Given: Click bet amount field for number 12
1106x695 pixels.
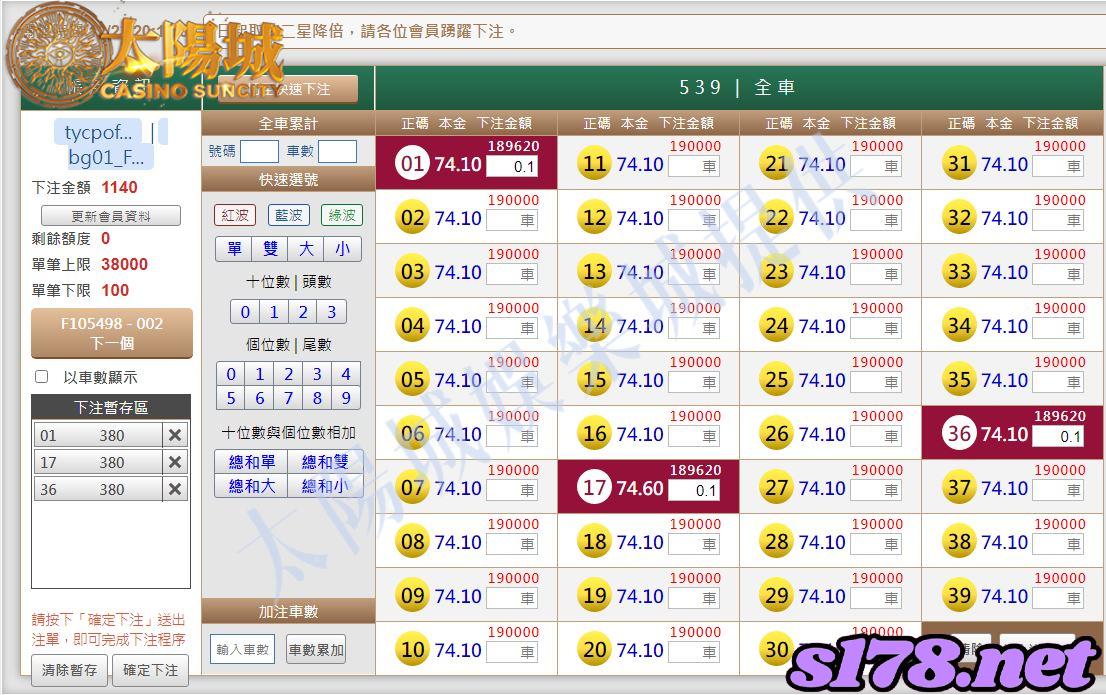Looking at the screenshot, I should click(694, 220).
